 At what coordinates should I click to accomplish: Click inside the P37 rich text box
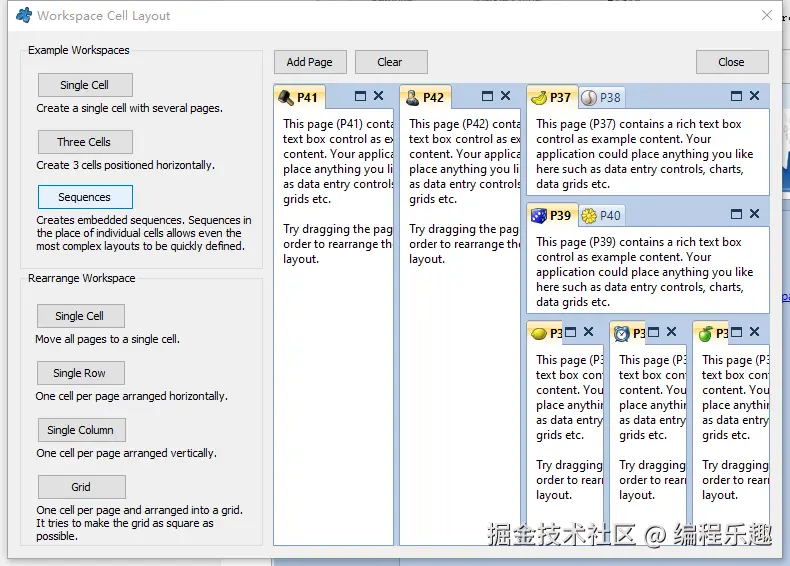[x=648, y=152]
